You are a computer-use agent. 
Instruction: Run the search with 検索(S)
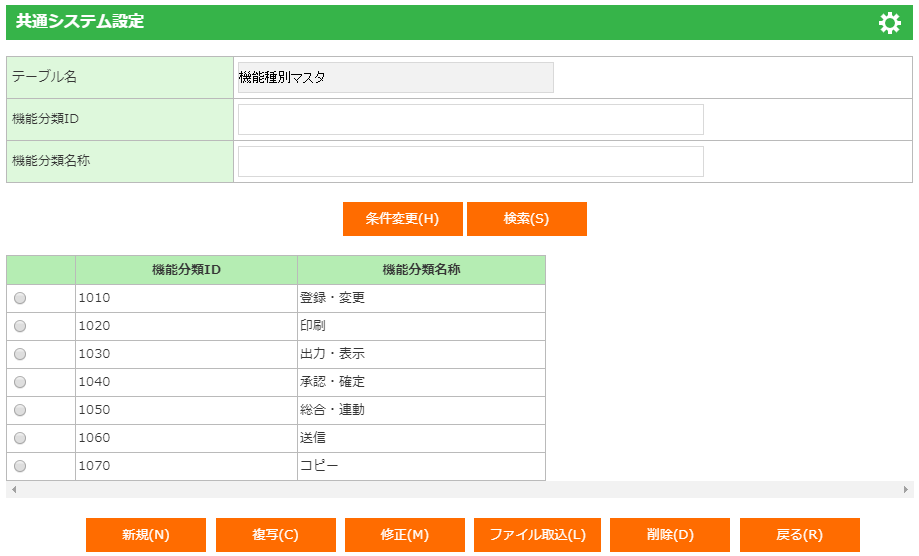pyautogui.click(x=526, y=219)
